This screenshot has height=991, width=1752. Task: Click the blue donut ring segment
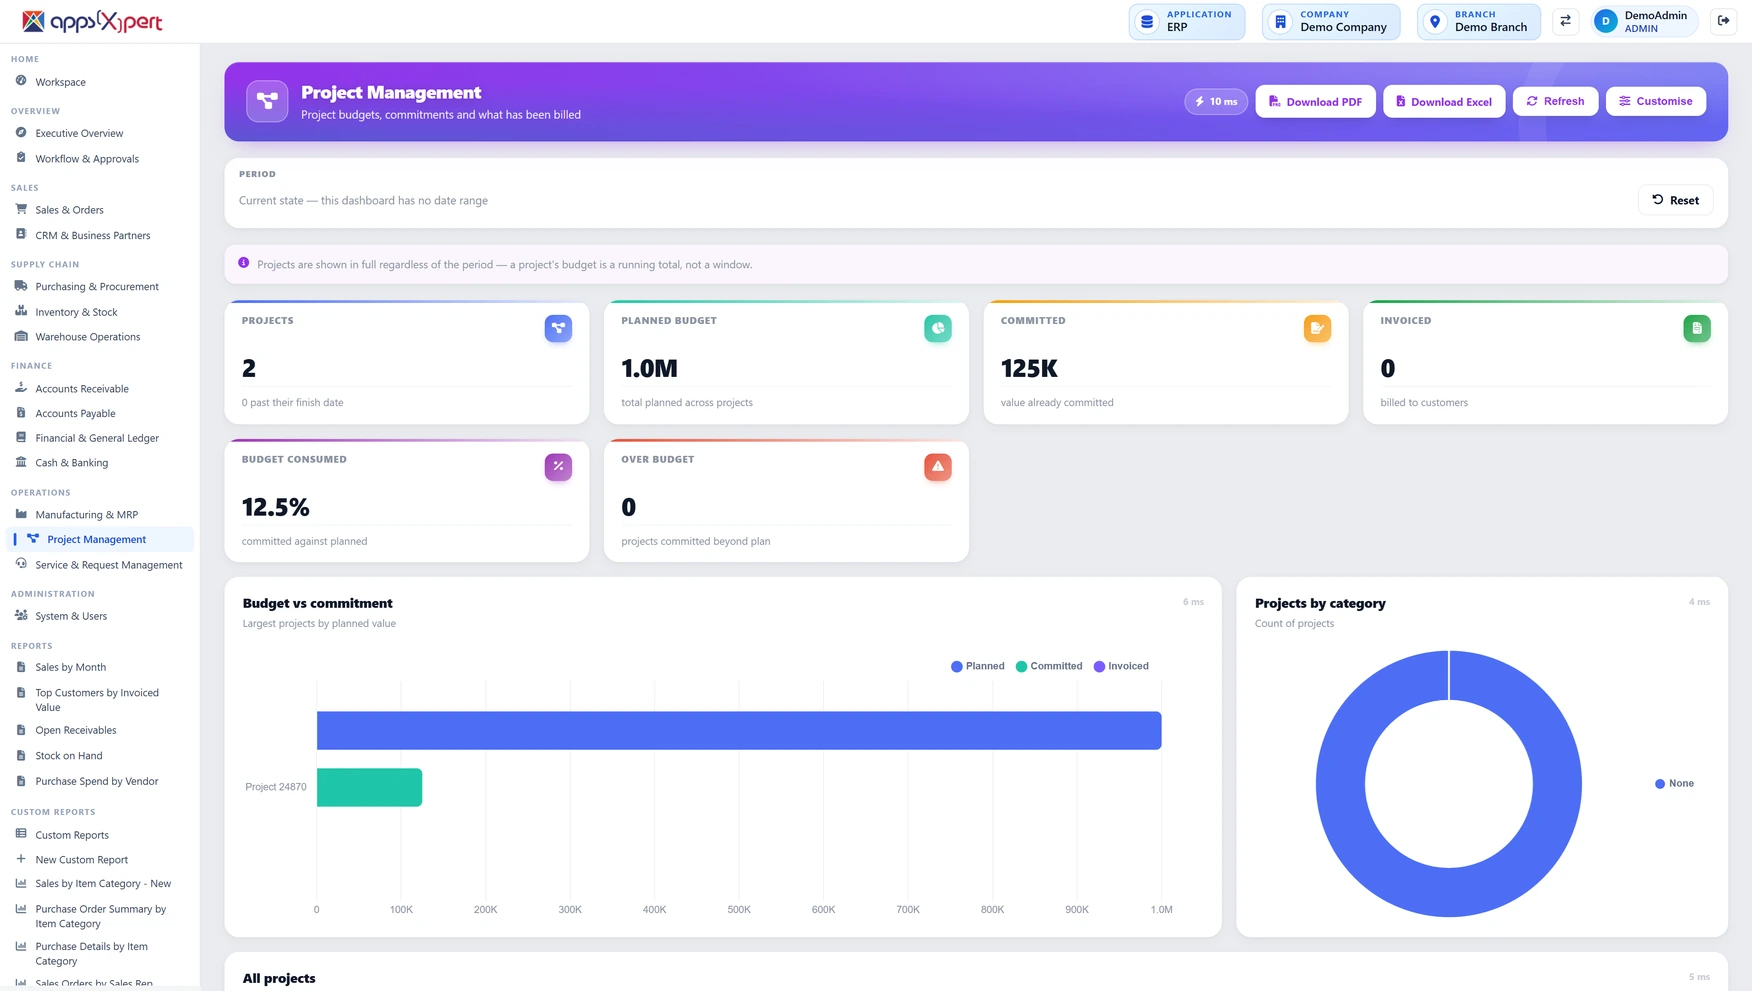point(1340,784)
